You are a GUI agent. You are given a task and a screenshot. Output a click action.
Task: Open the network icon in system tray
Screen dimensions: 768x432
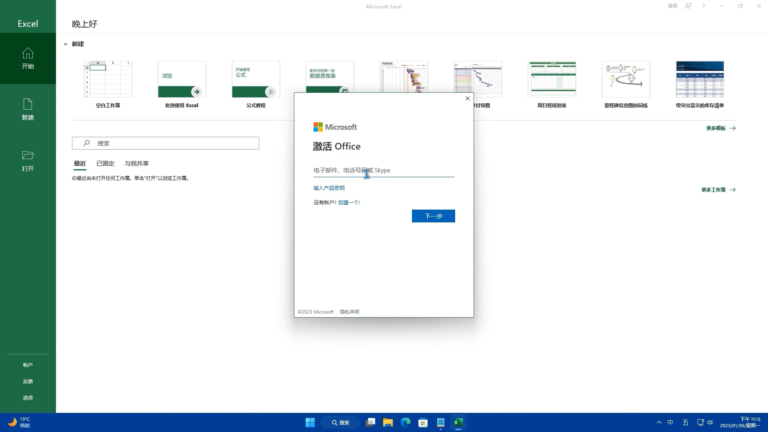click(x=700, y=423)
